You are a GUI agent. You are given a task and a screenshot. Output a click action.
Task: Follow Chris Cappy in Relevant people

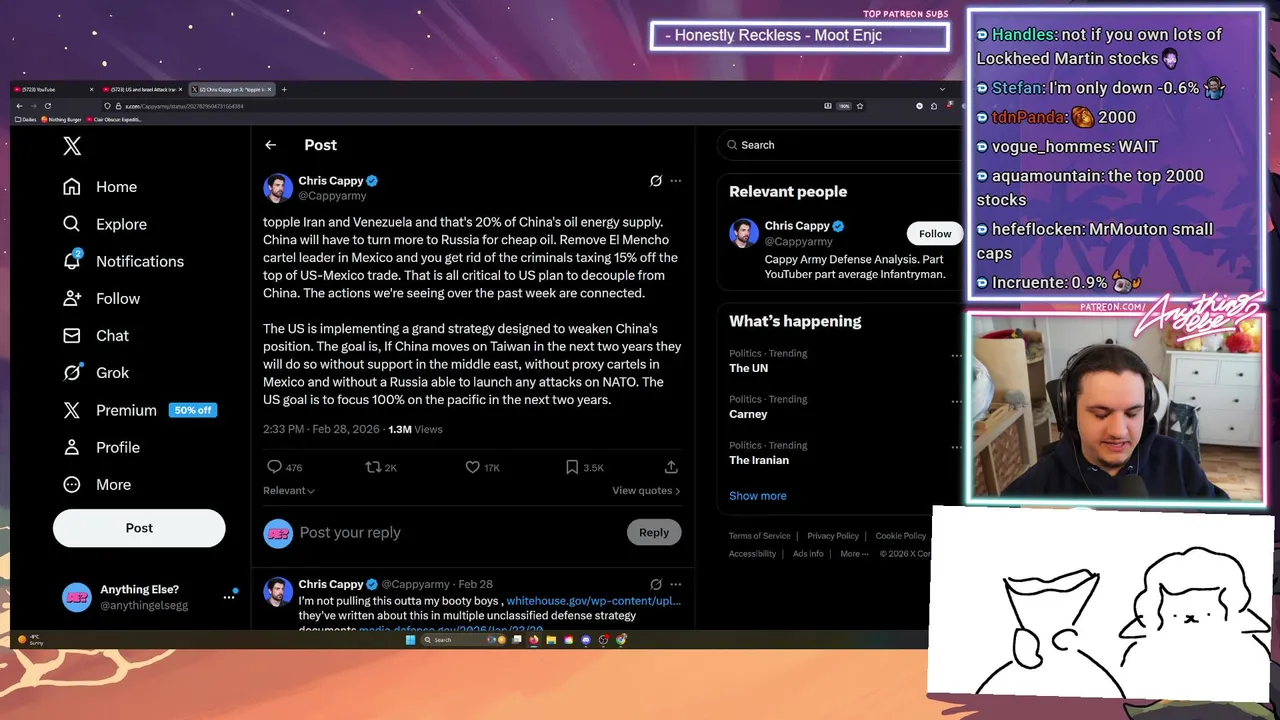pyautogui.click(x=935, y=234)
